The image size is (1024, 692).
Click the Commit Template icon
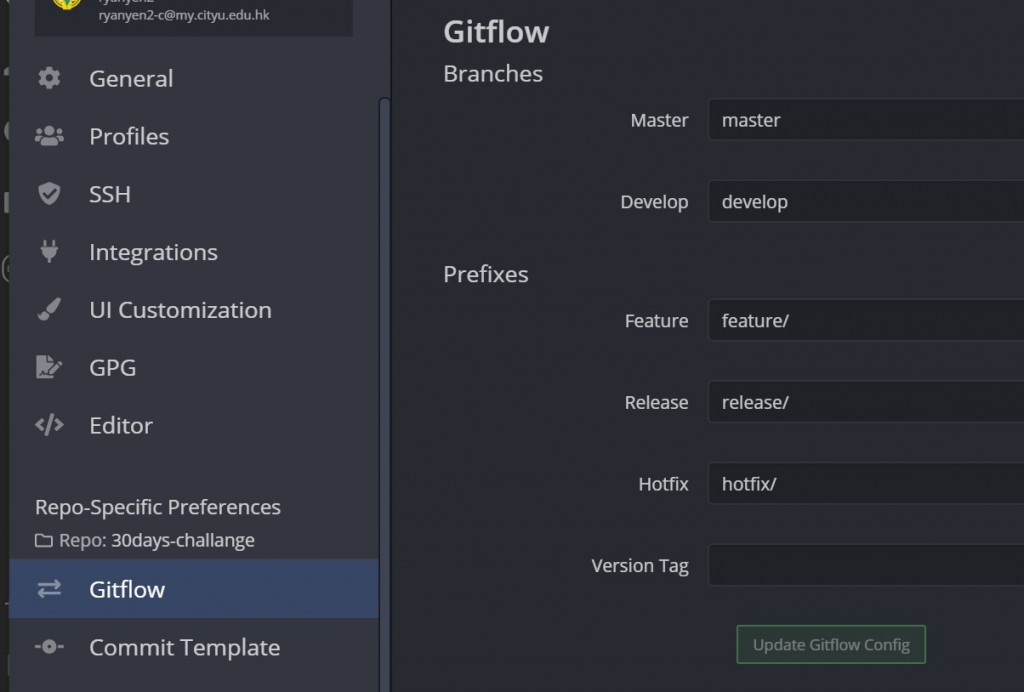tap(49, 647)
